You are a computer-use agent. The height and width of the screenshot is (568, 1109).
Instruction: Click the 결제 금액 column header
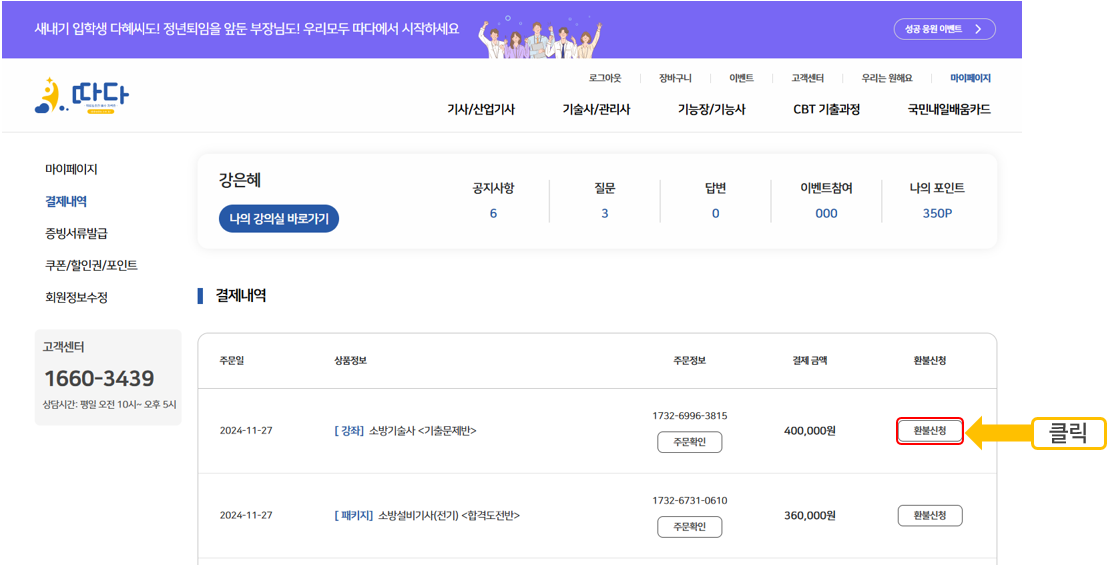(x=810, y=361)
